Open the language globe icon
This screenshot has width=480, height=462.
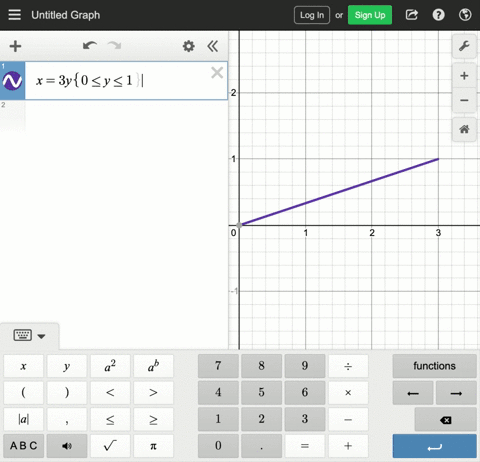click(x=465, y=15)
